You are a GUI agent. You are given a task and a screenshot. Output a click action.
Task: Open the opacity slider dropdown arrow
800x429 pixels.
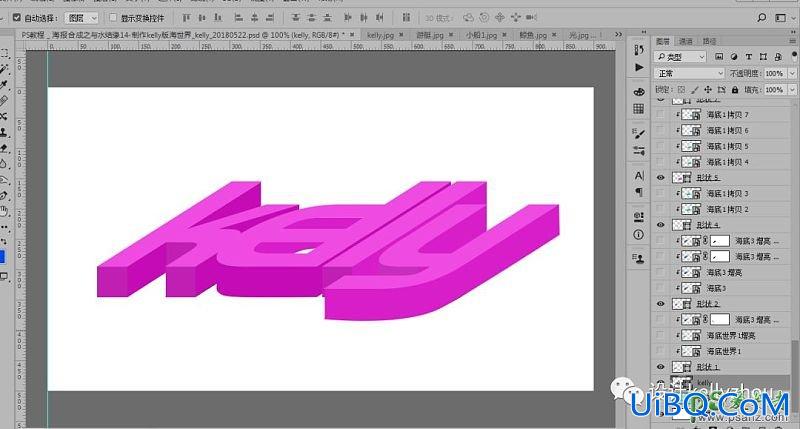click(x=792, y=73)
